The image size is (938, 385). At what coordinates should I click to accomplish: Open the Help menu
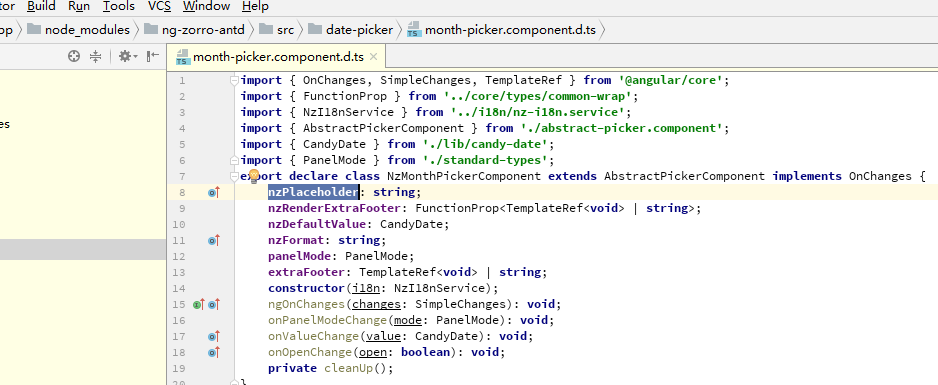coord(255,7)
